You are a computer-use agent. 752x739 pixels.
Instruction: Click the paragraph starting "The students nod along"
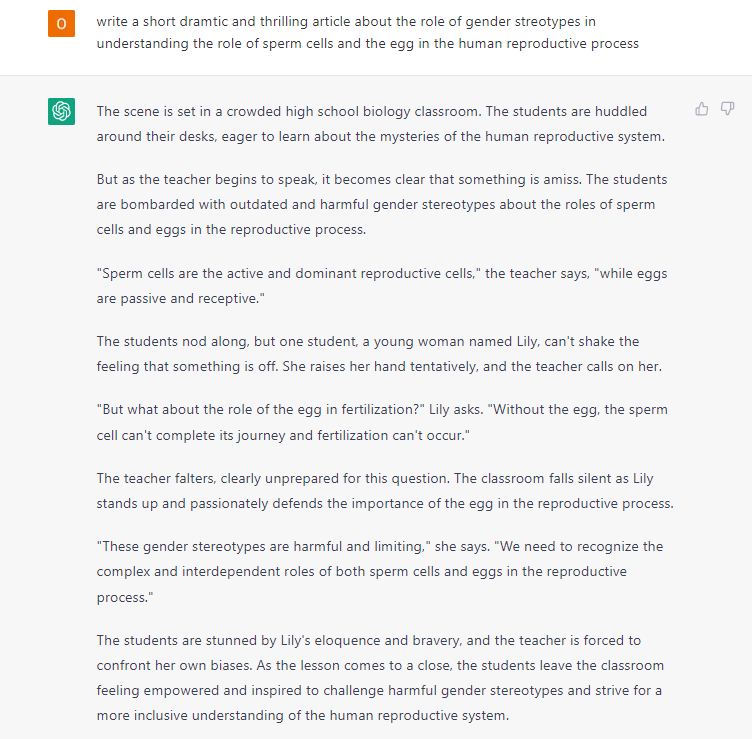click(379, 354)
